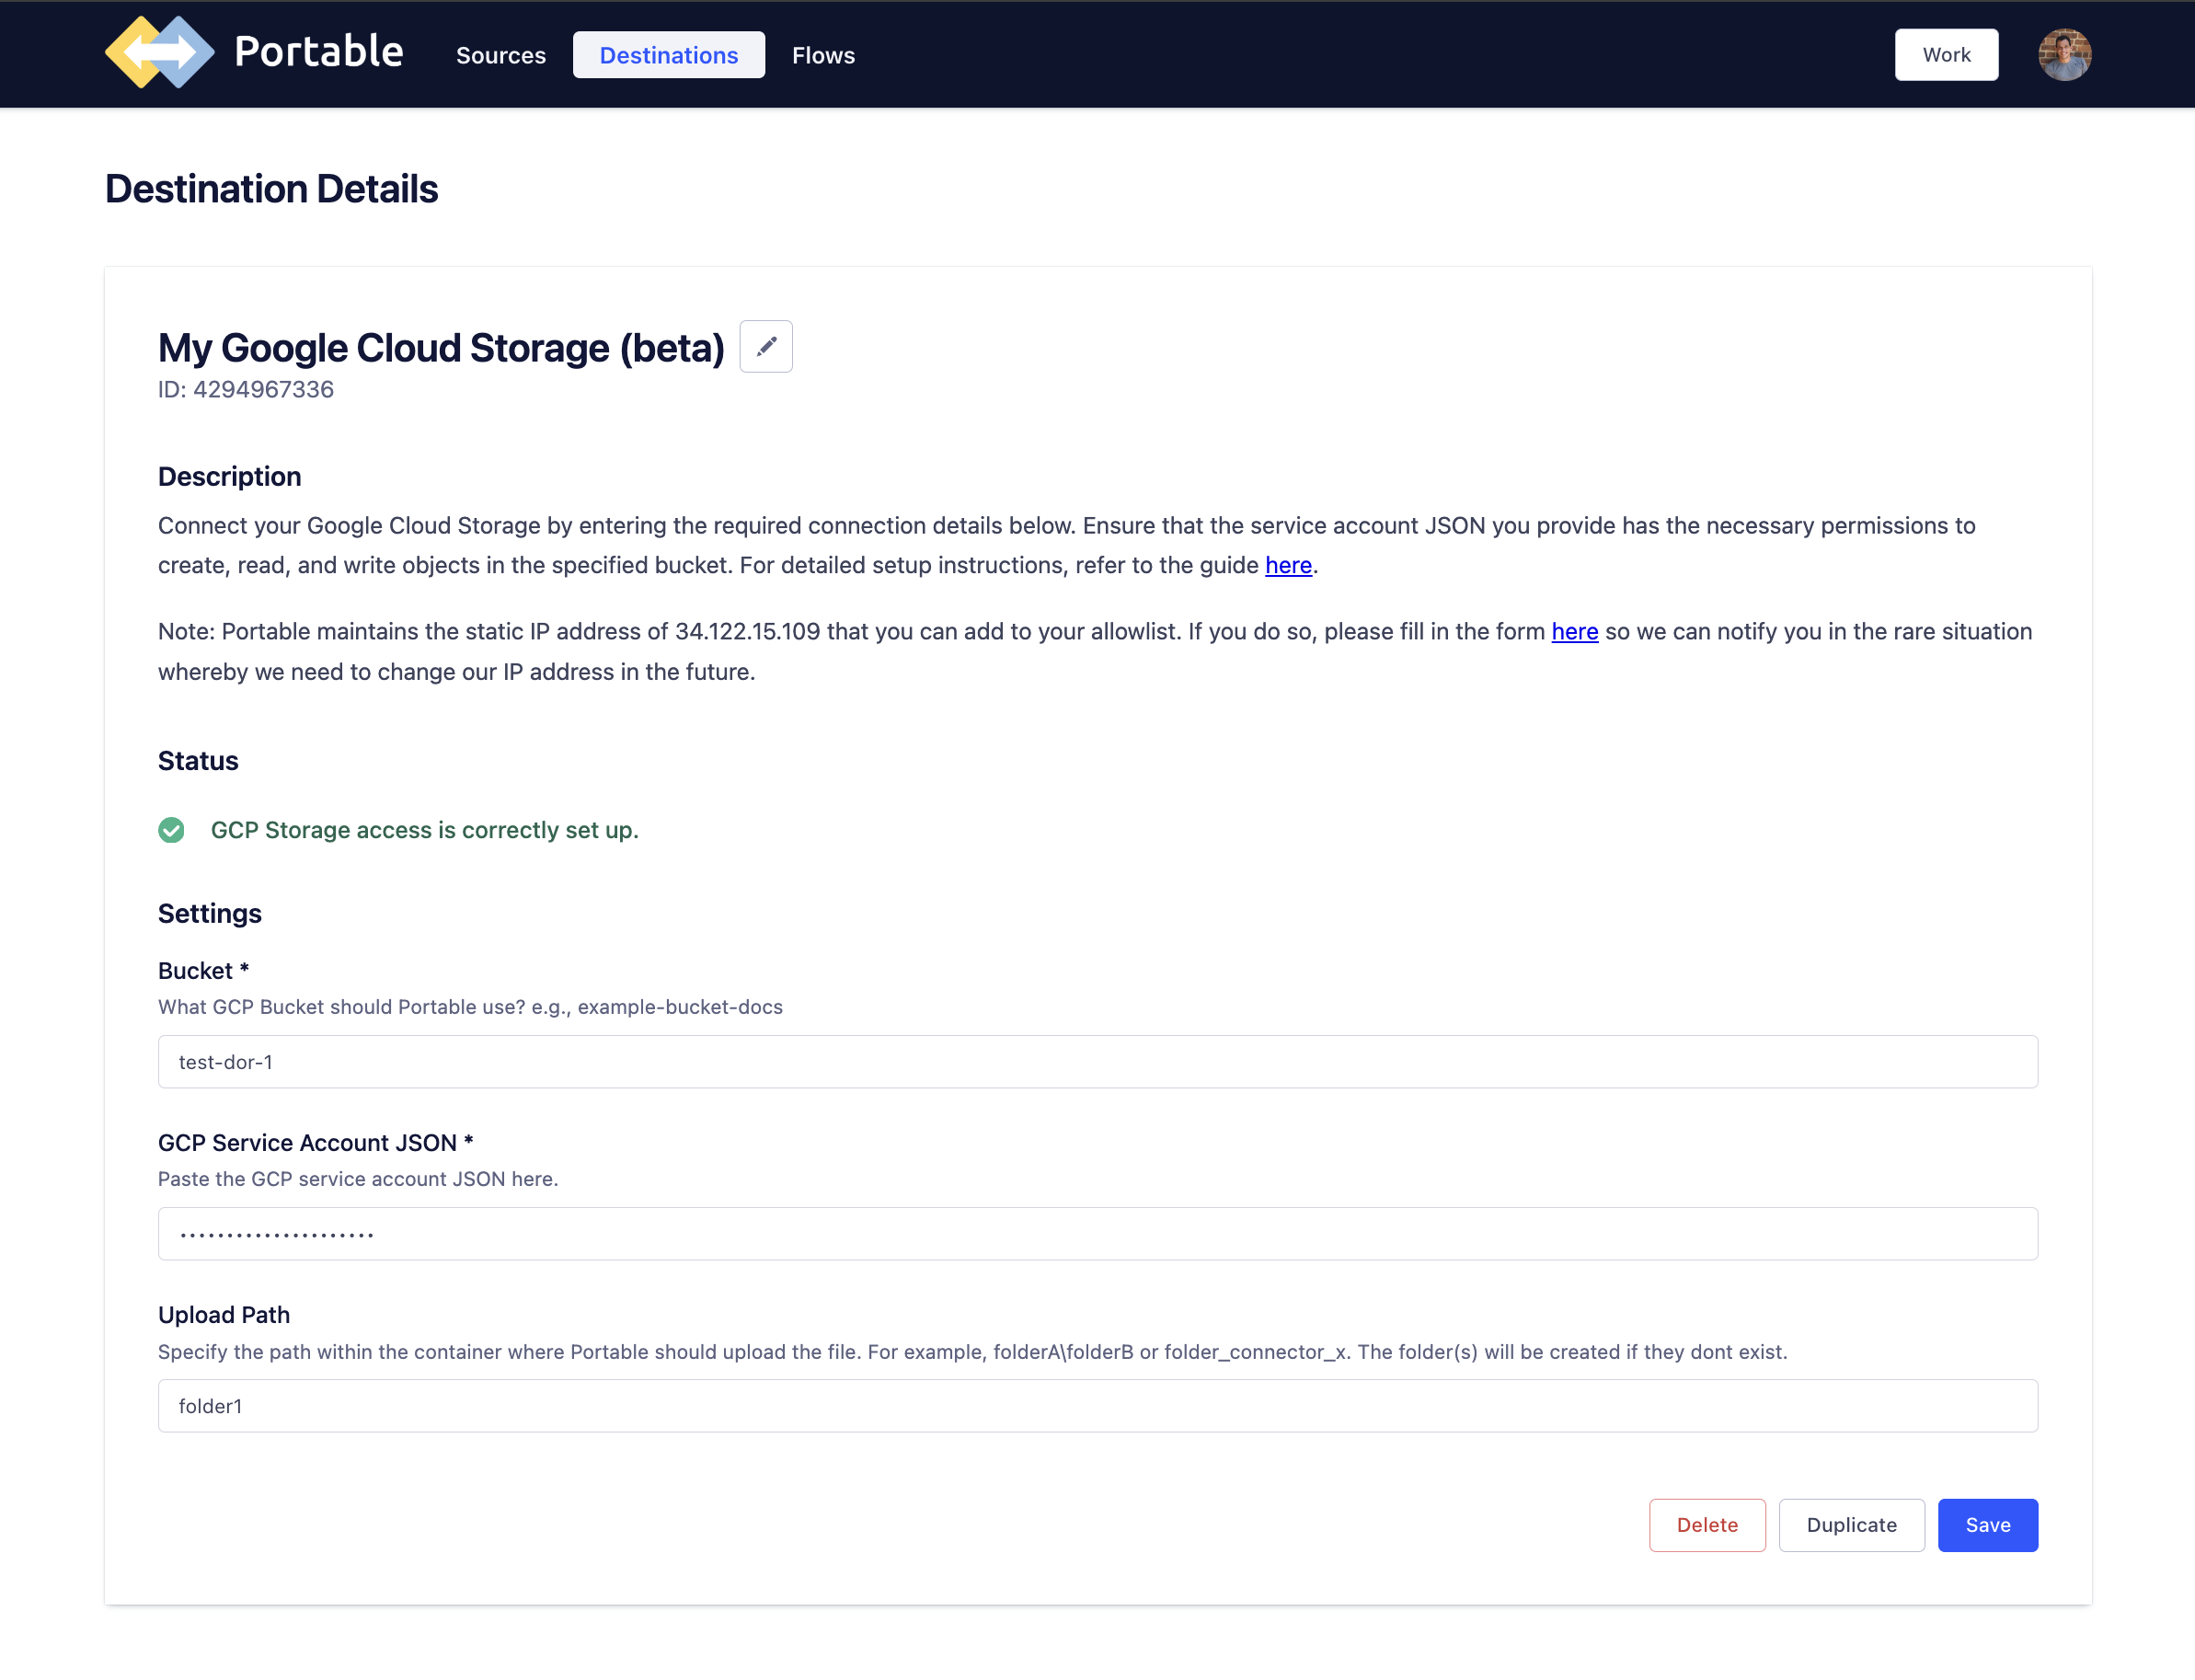
Task: Go to the Flows tab
Action: tap(822, 55)
